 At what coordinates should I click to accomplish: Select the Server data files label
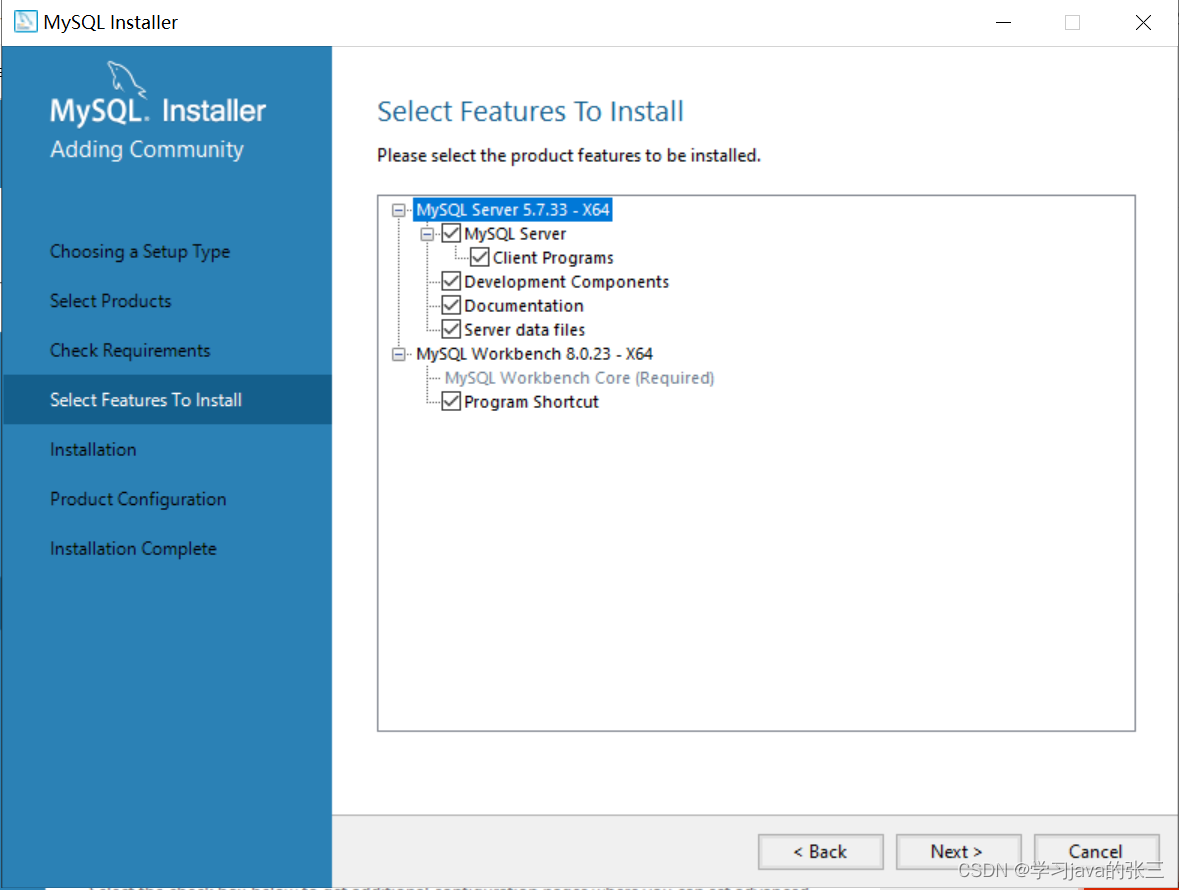pyautogui.click(x=524, y=330)
